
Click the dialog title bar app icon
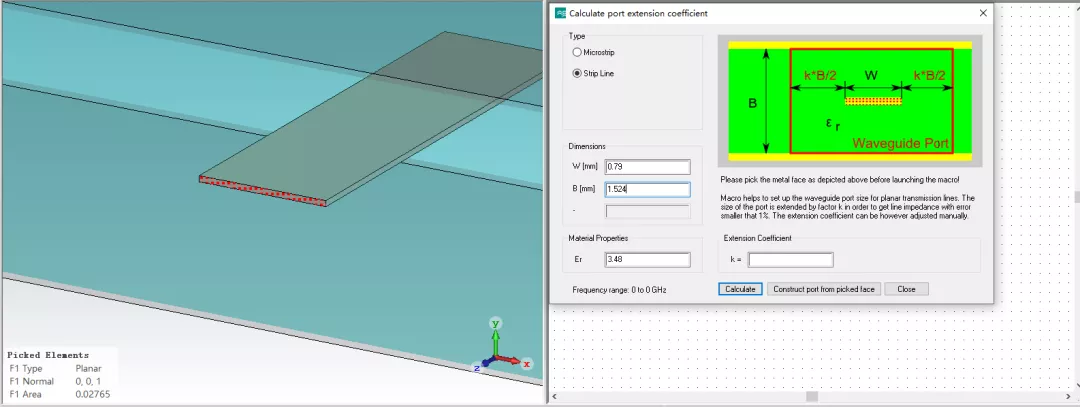pos(561,13)
